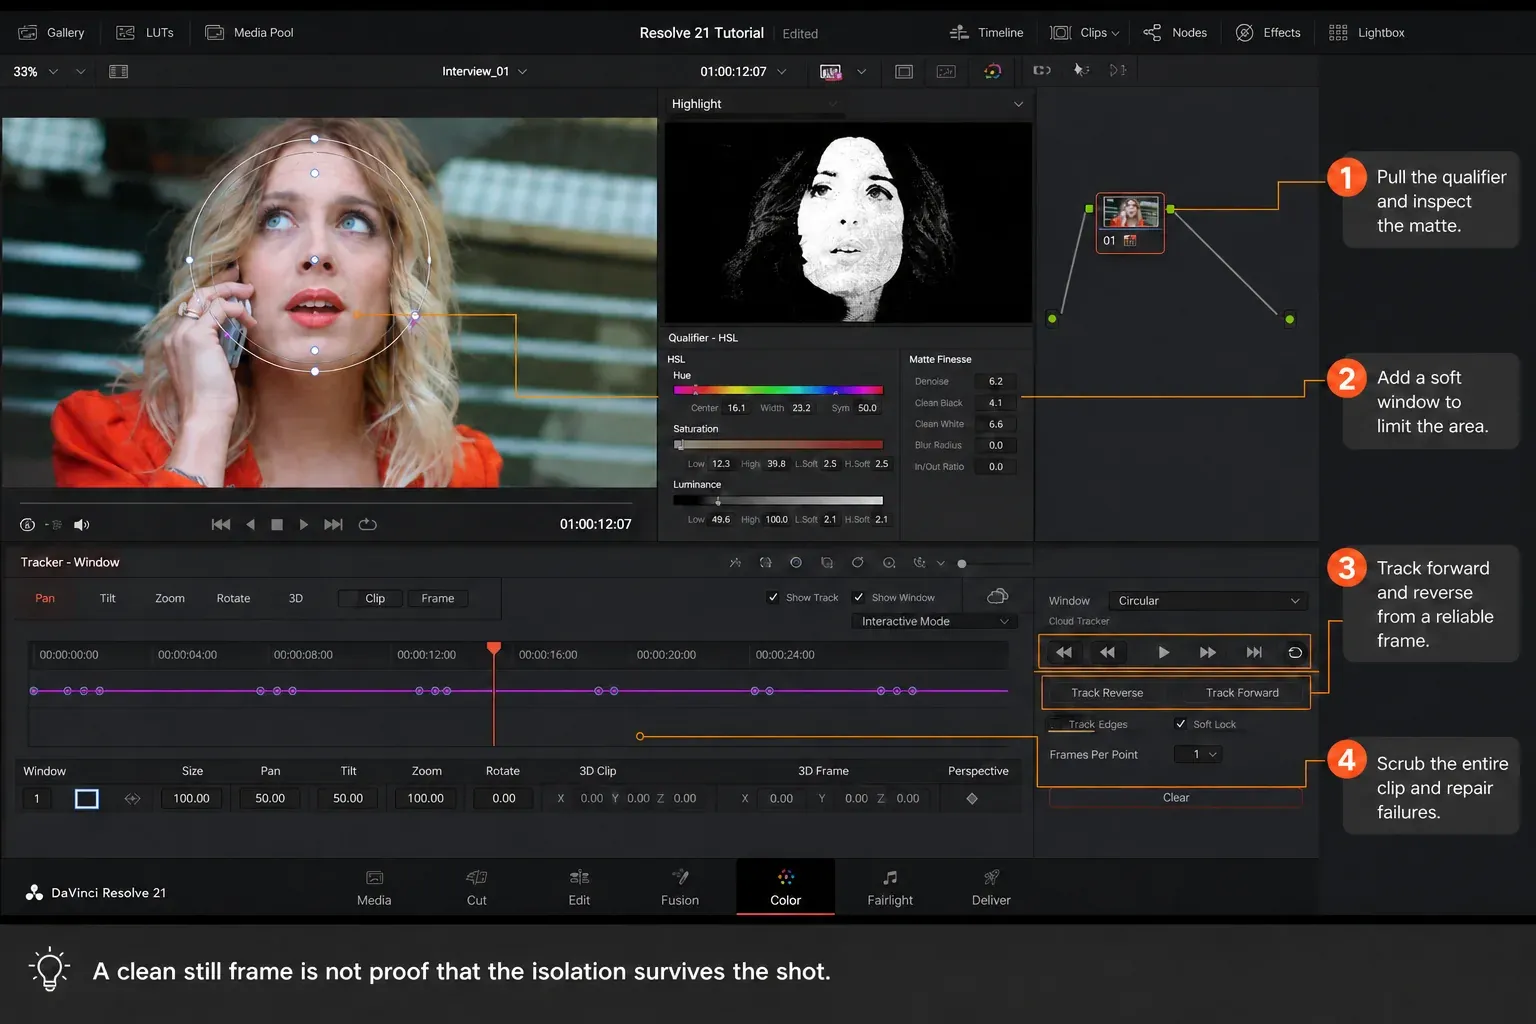Click tracker play button in Cloud Tracker
This screenshot has height=1024, width=1536.
(1163, 652)
